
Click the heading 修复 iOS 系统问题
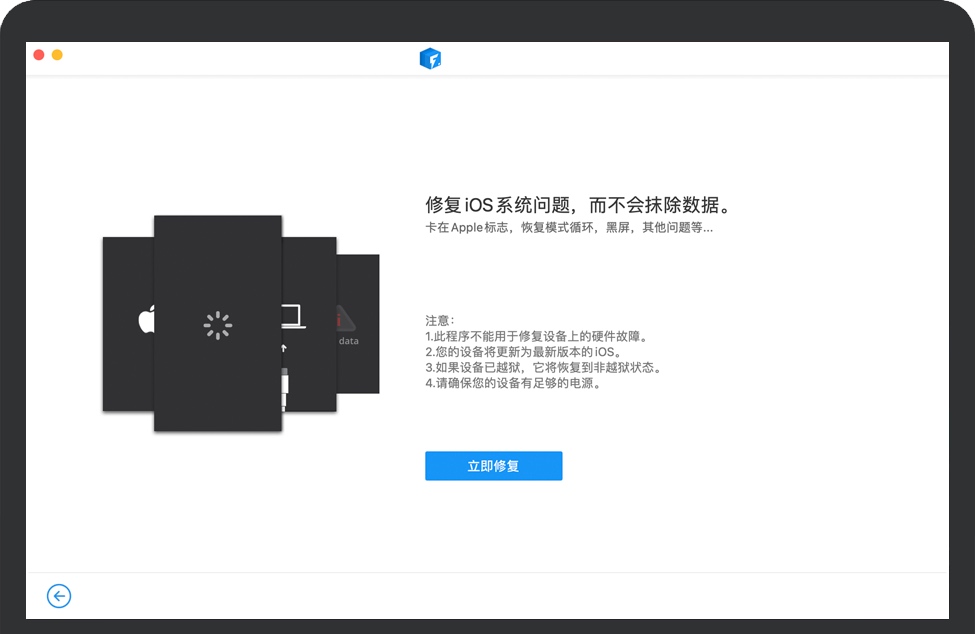coord(579,205)
